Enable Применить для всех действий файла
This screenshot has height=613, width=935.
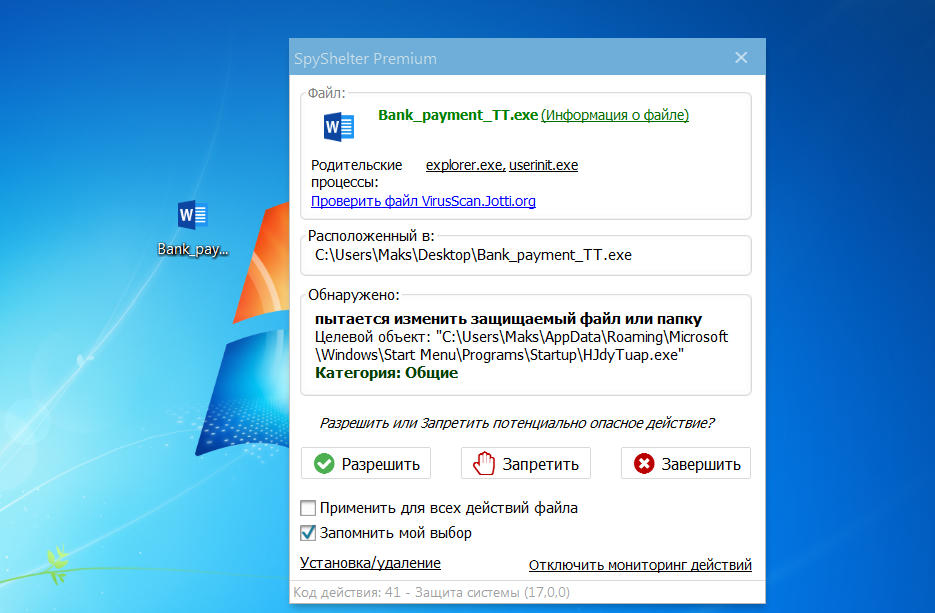(x=308, y=508)
